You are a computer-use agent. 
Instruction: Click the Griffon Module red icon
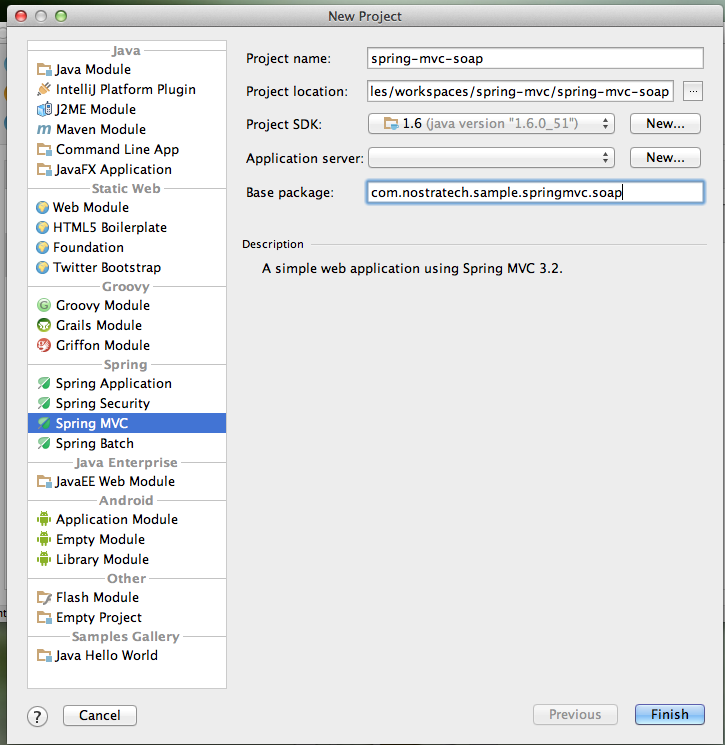pos(44,345)
